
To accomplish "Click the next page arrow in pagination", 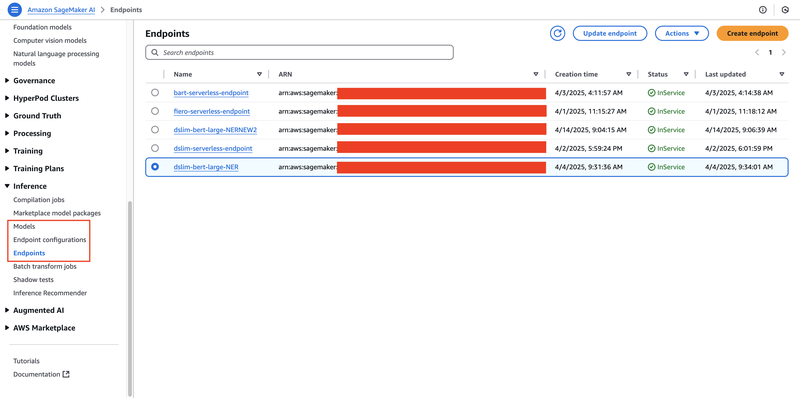I will [784, 52].
